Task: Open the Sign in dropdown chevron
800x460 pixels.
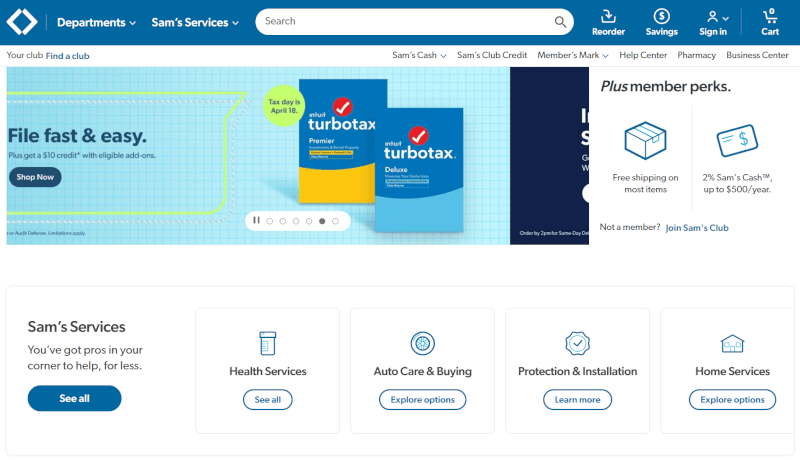Action: pyautogui.click(x=726, y=18)
